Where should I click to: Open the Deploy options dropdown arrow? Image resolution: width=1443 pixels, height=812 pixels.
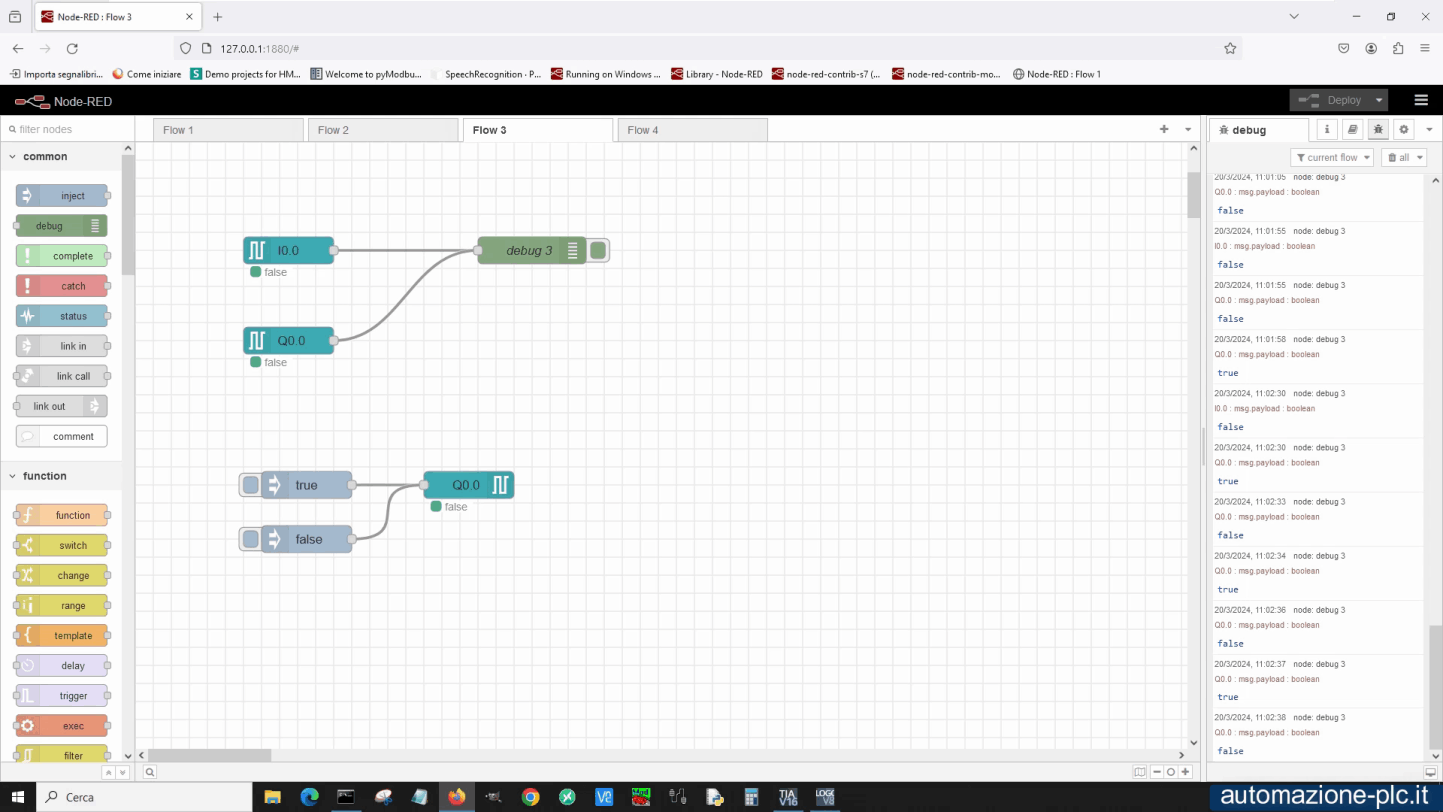point(1379,100)
